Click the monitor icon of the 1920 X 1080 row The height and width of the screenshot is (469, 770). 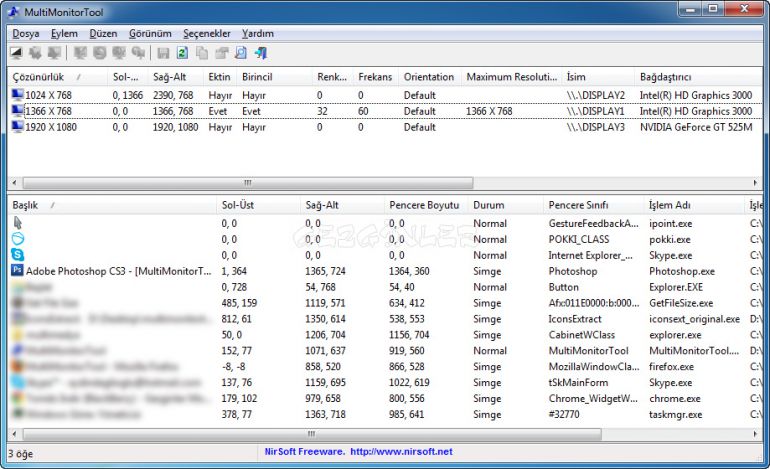coord(18,127)
